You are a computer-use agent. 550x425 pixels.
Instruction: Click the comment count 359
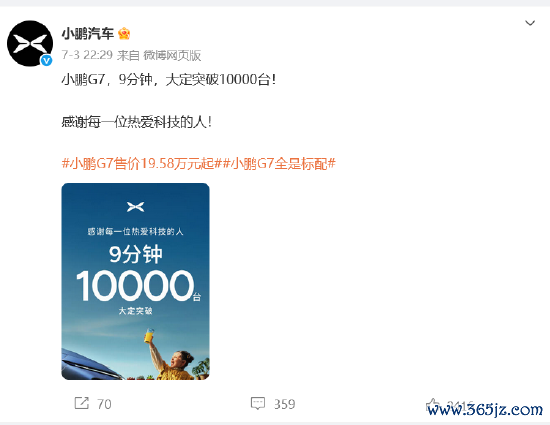tap(284, 404)
